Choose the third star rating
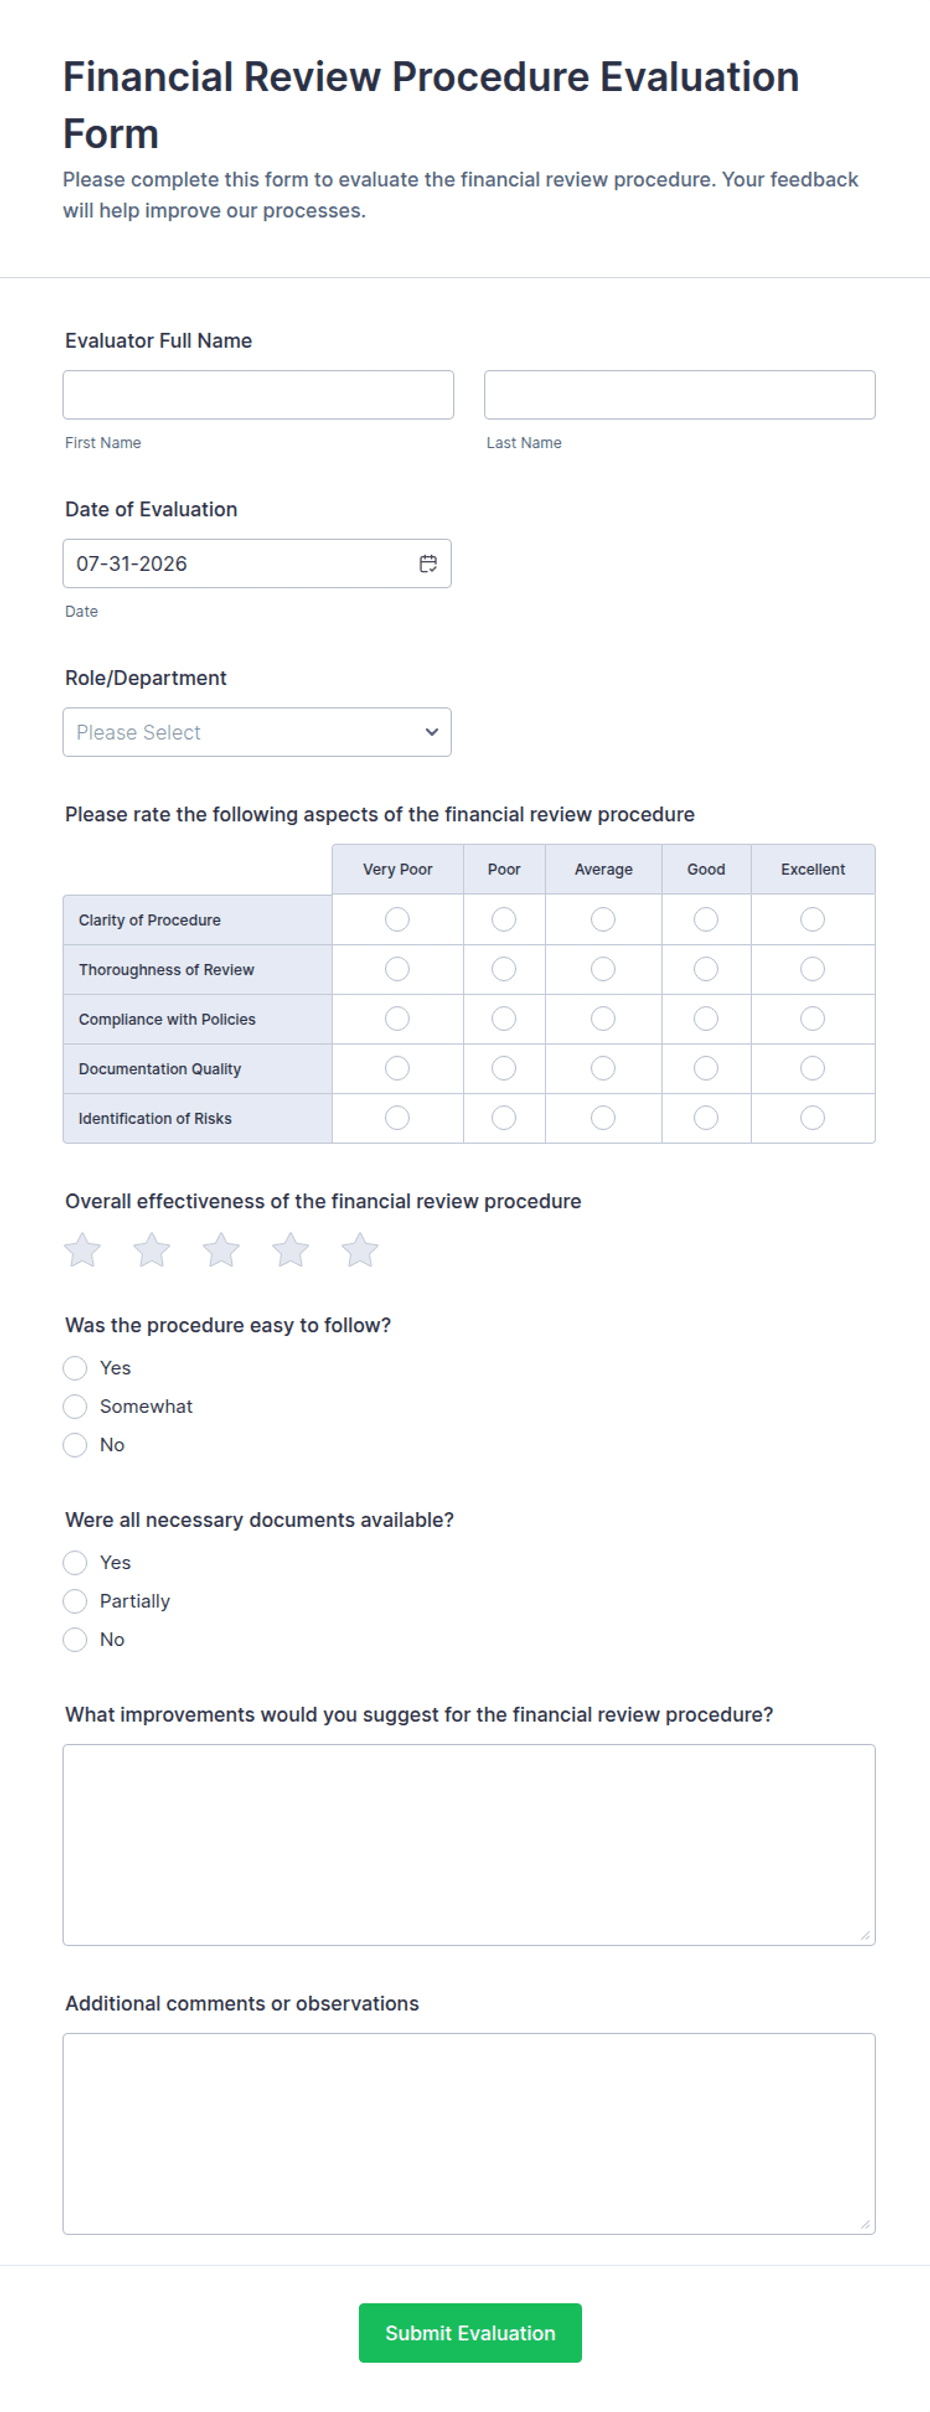This screenshot has width=930, height=2412. [x=221, y=1250]
